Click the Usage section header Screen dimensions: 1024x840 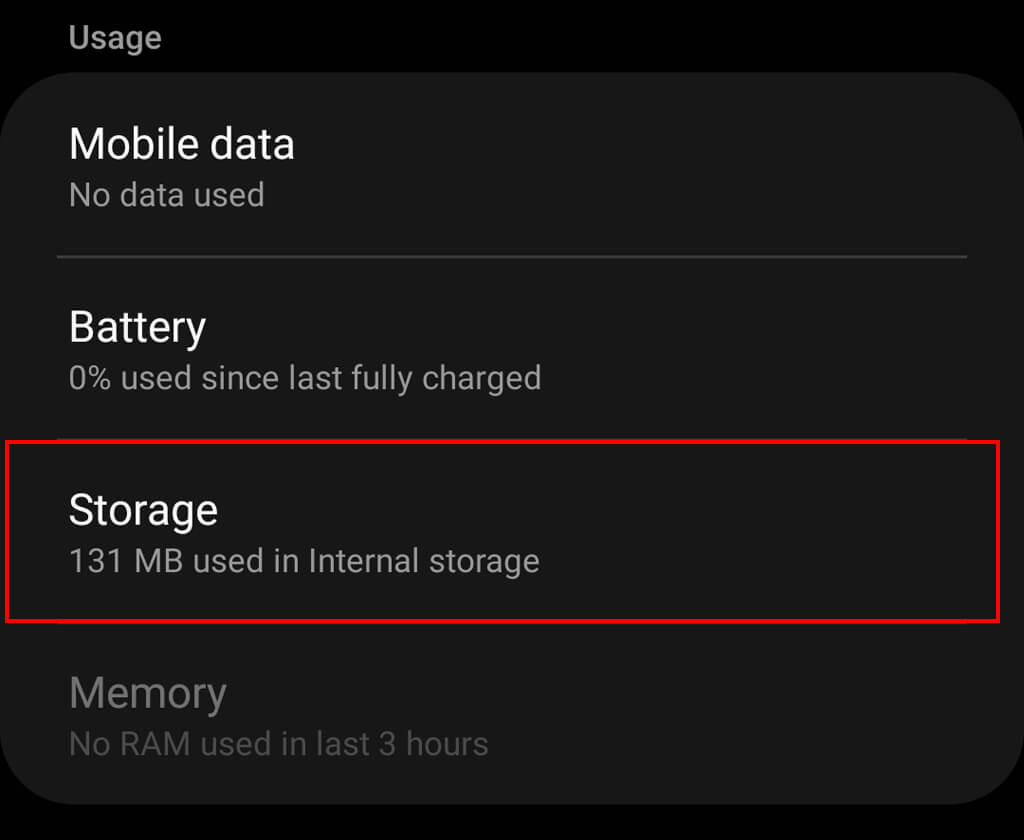tap(115, 38)
